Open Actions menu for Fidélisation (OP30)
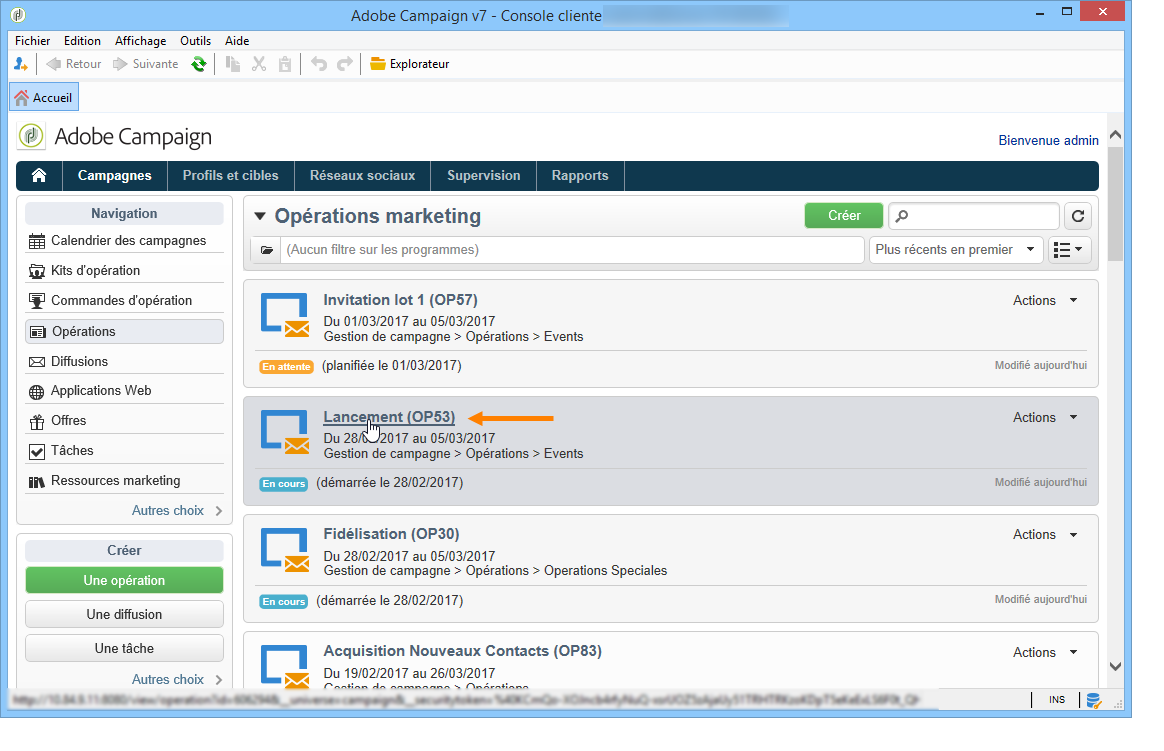Screen dimensions: 1164x751 pos(1045,535)
